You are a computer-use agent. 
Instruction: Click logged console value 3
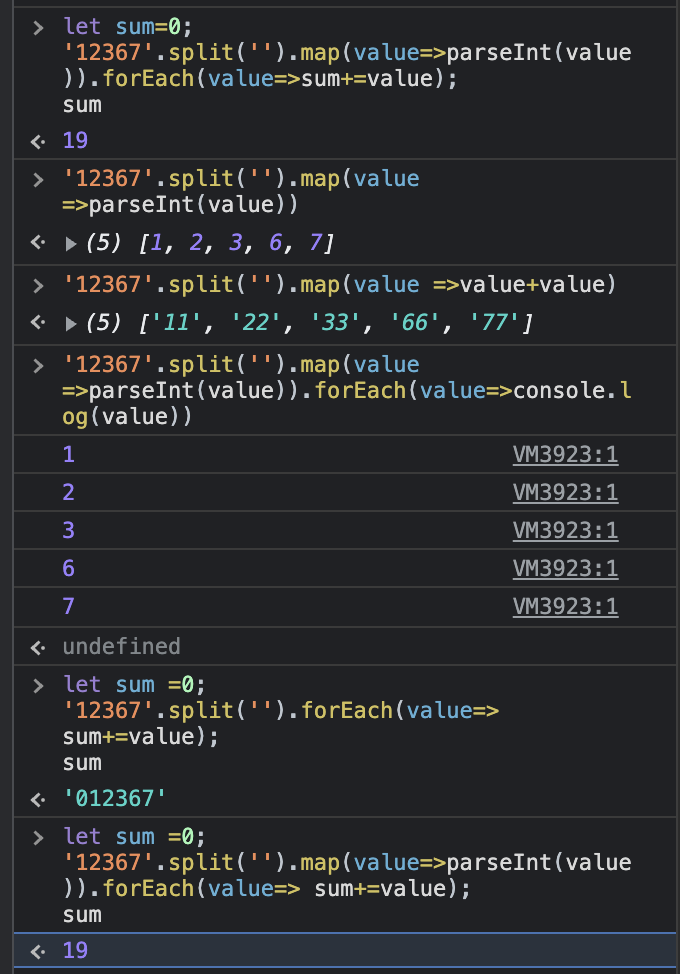69,530
